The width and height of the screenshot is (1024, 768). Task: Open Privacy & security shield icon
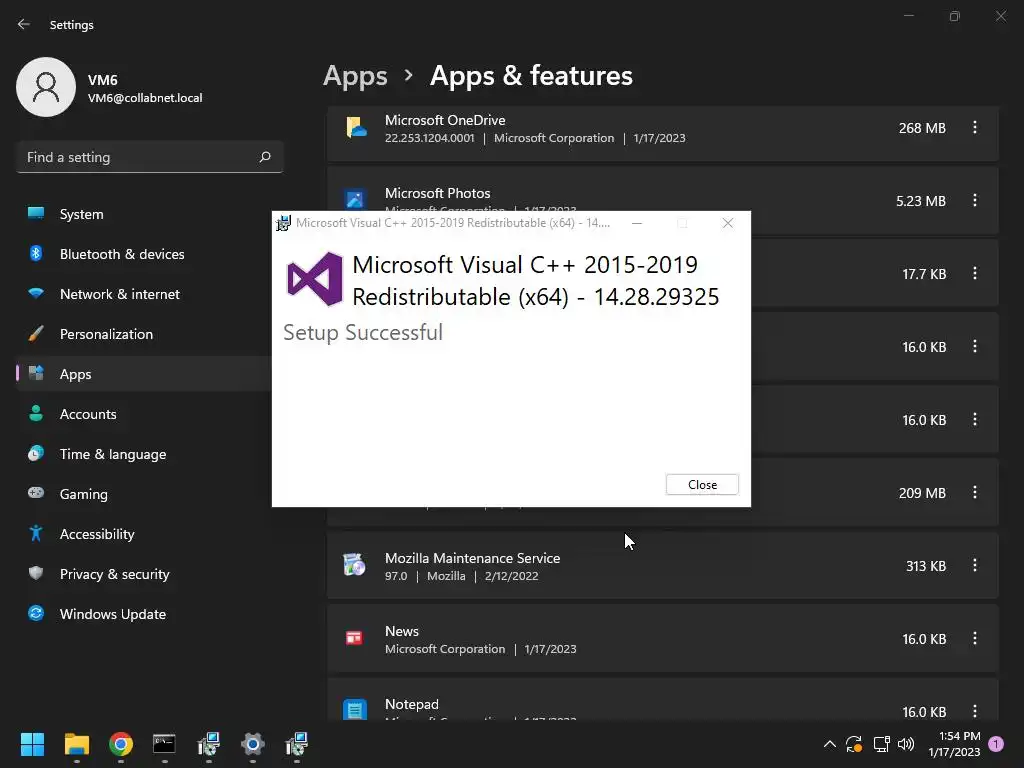coord(36,574)
